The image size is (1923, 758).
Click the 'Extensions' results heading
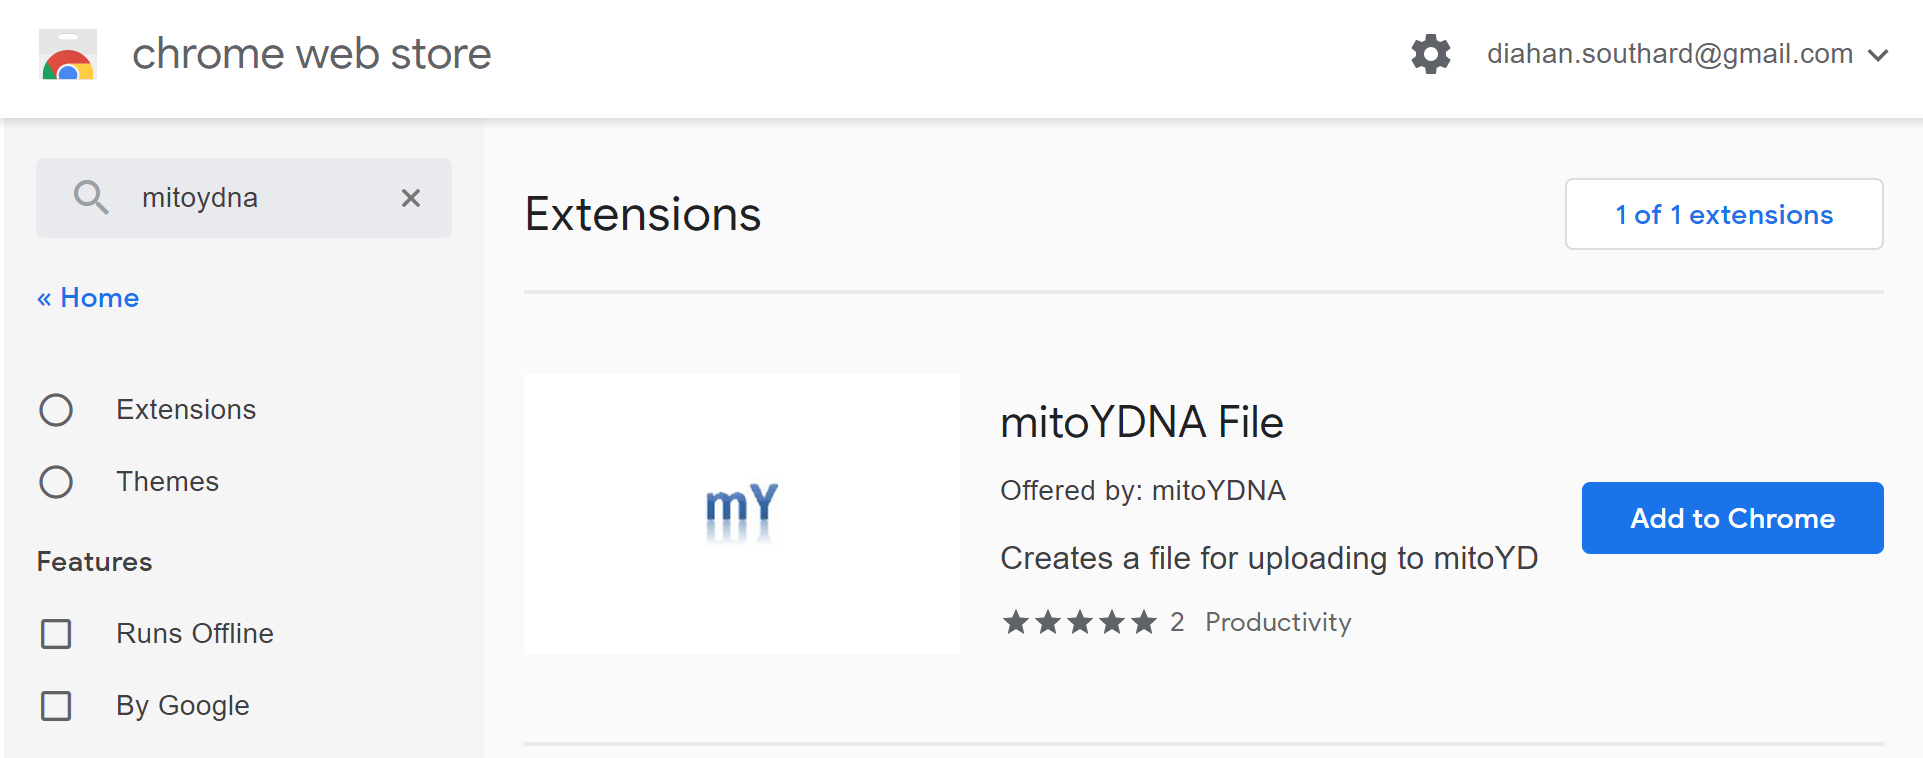[x=643, y=214]
